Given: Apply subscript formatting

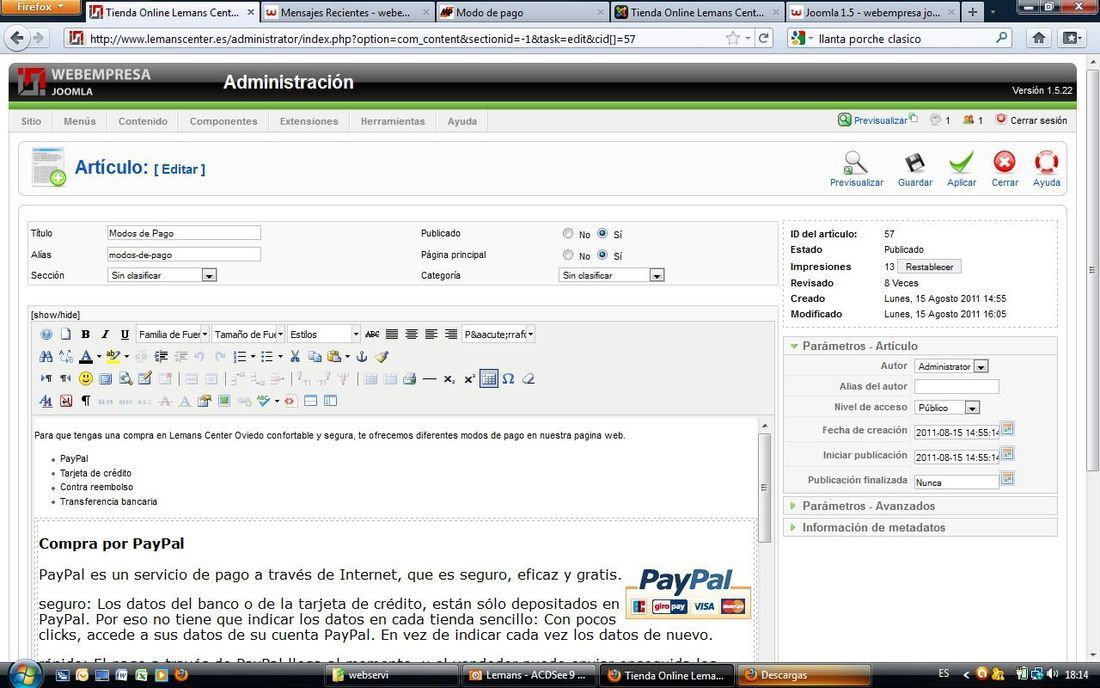Looking at the screenshot, I should tap(449, 379).
